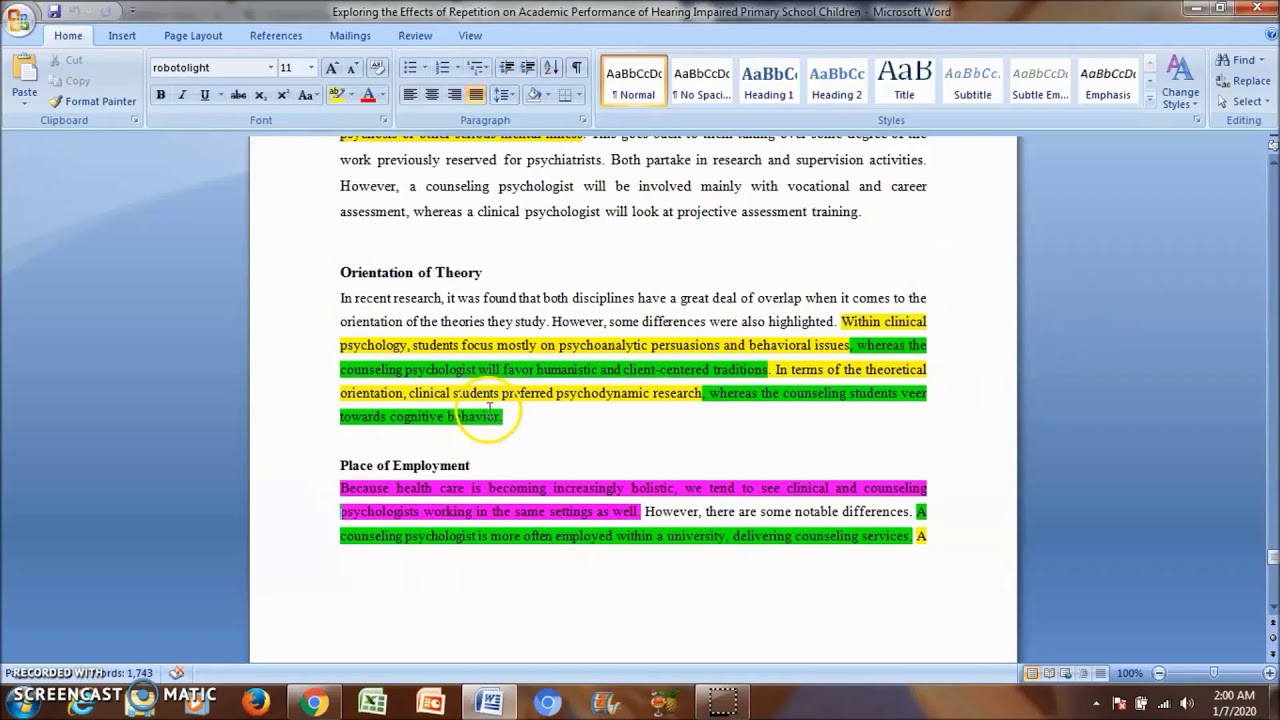
Task: Increase paragraph indent
Action: [x=527, y=68]
